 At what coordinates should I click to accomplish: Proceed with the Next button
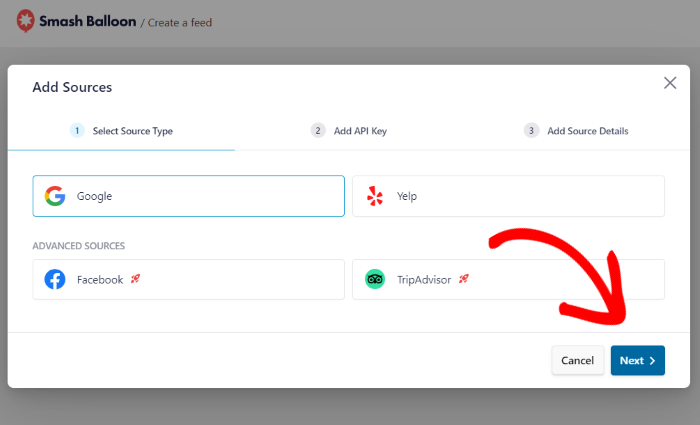(638, 360)
